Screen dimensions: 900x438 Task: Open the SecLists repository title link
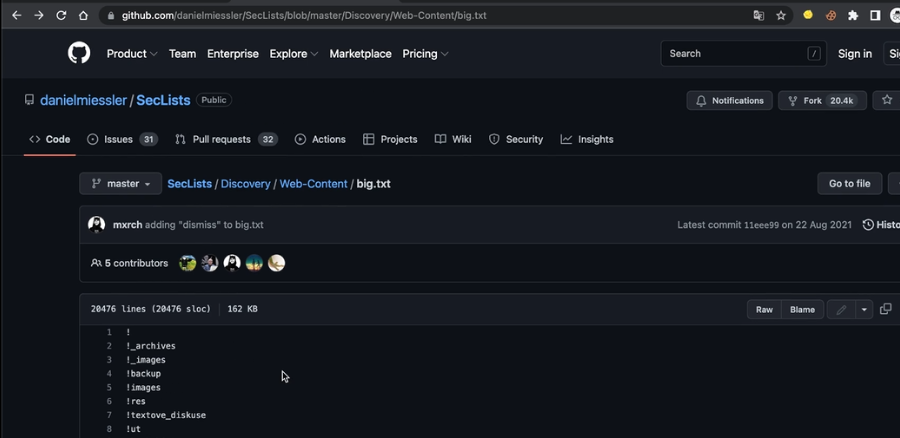pyautogui.click(x=163, y=100)
